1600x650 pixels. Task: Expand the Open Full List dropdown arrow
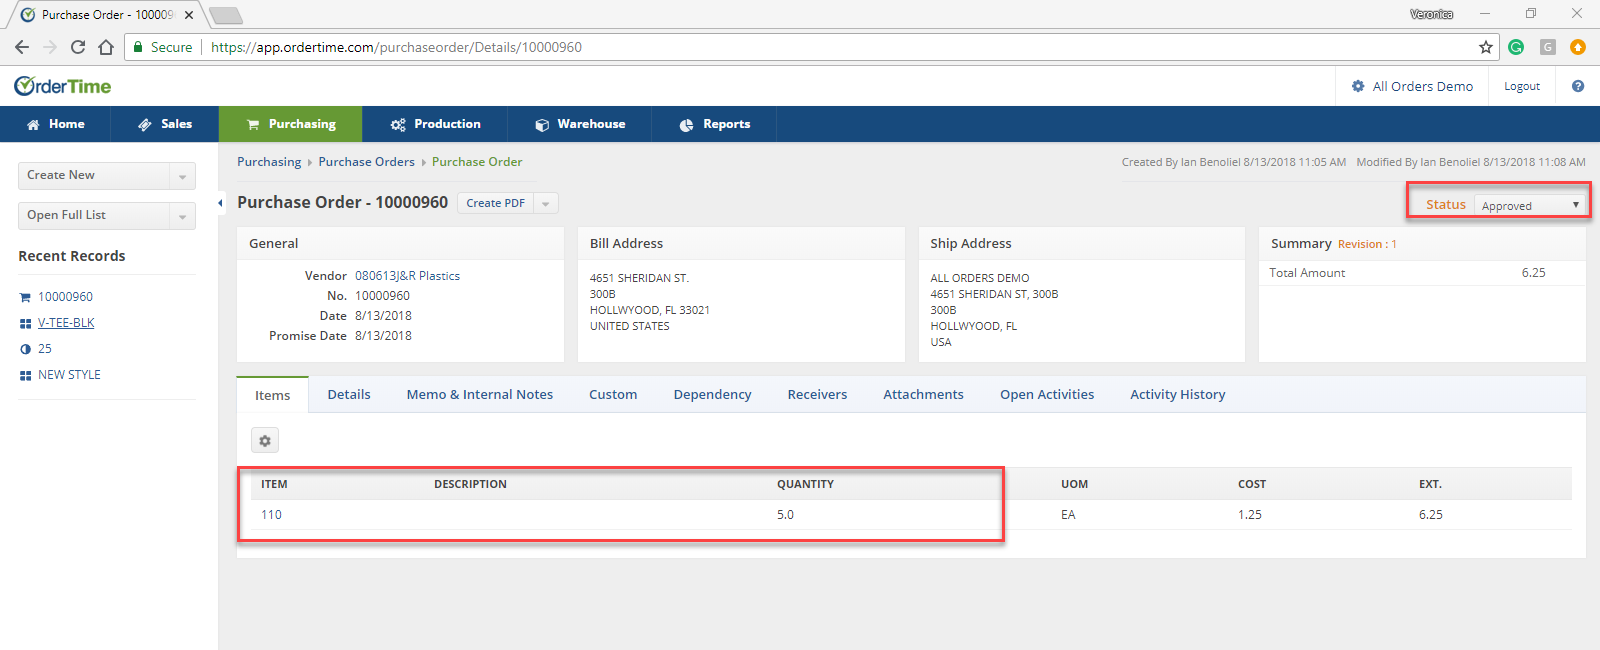click(182, 216)
